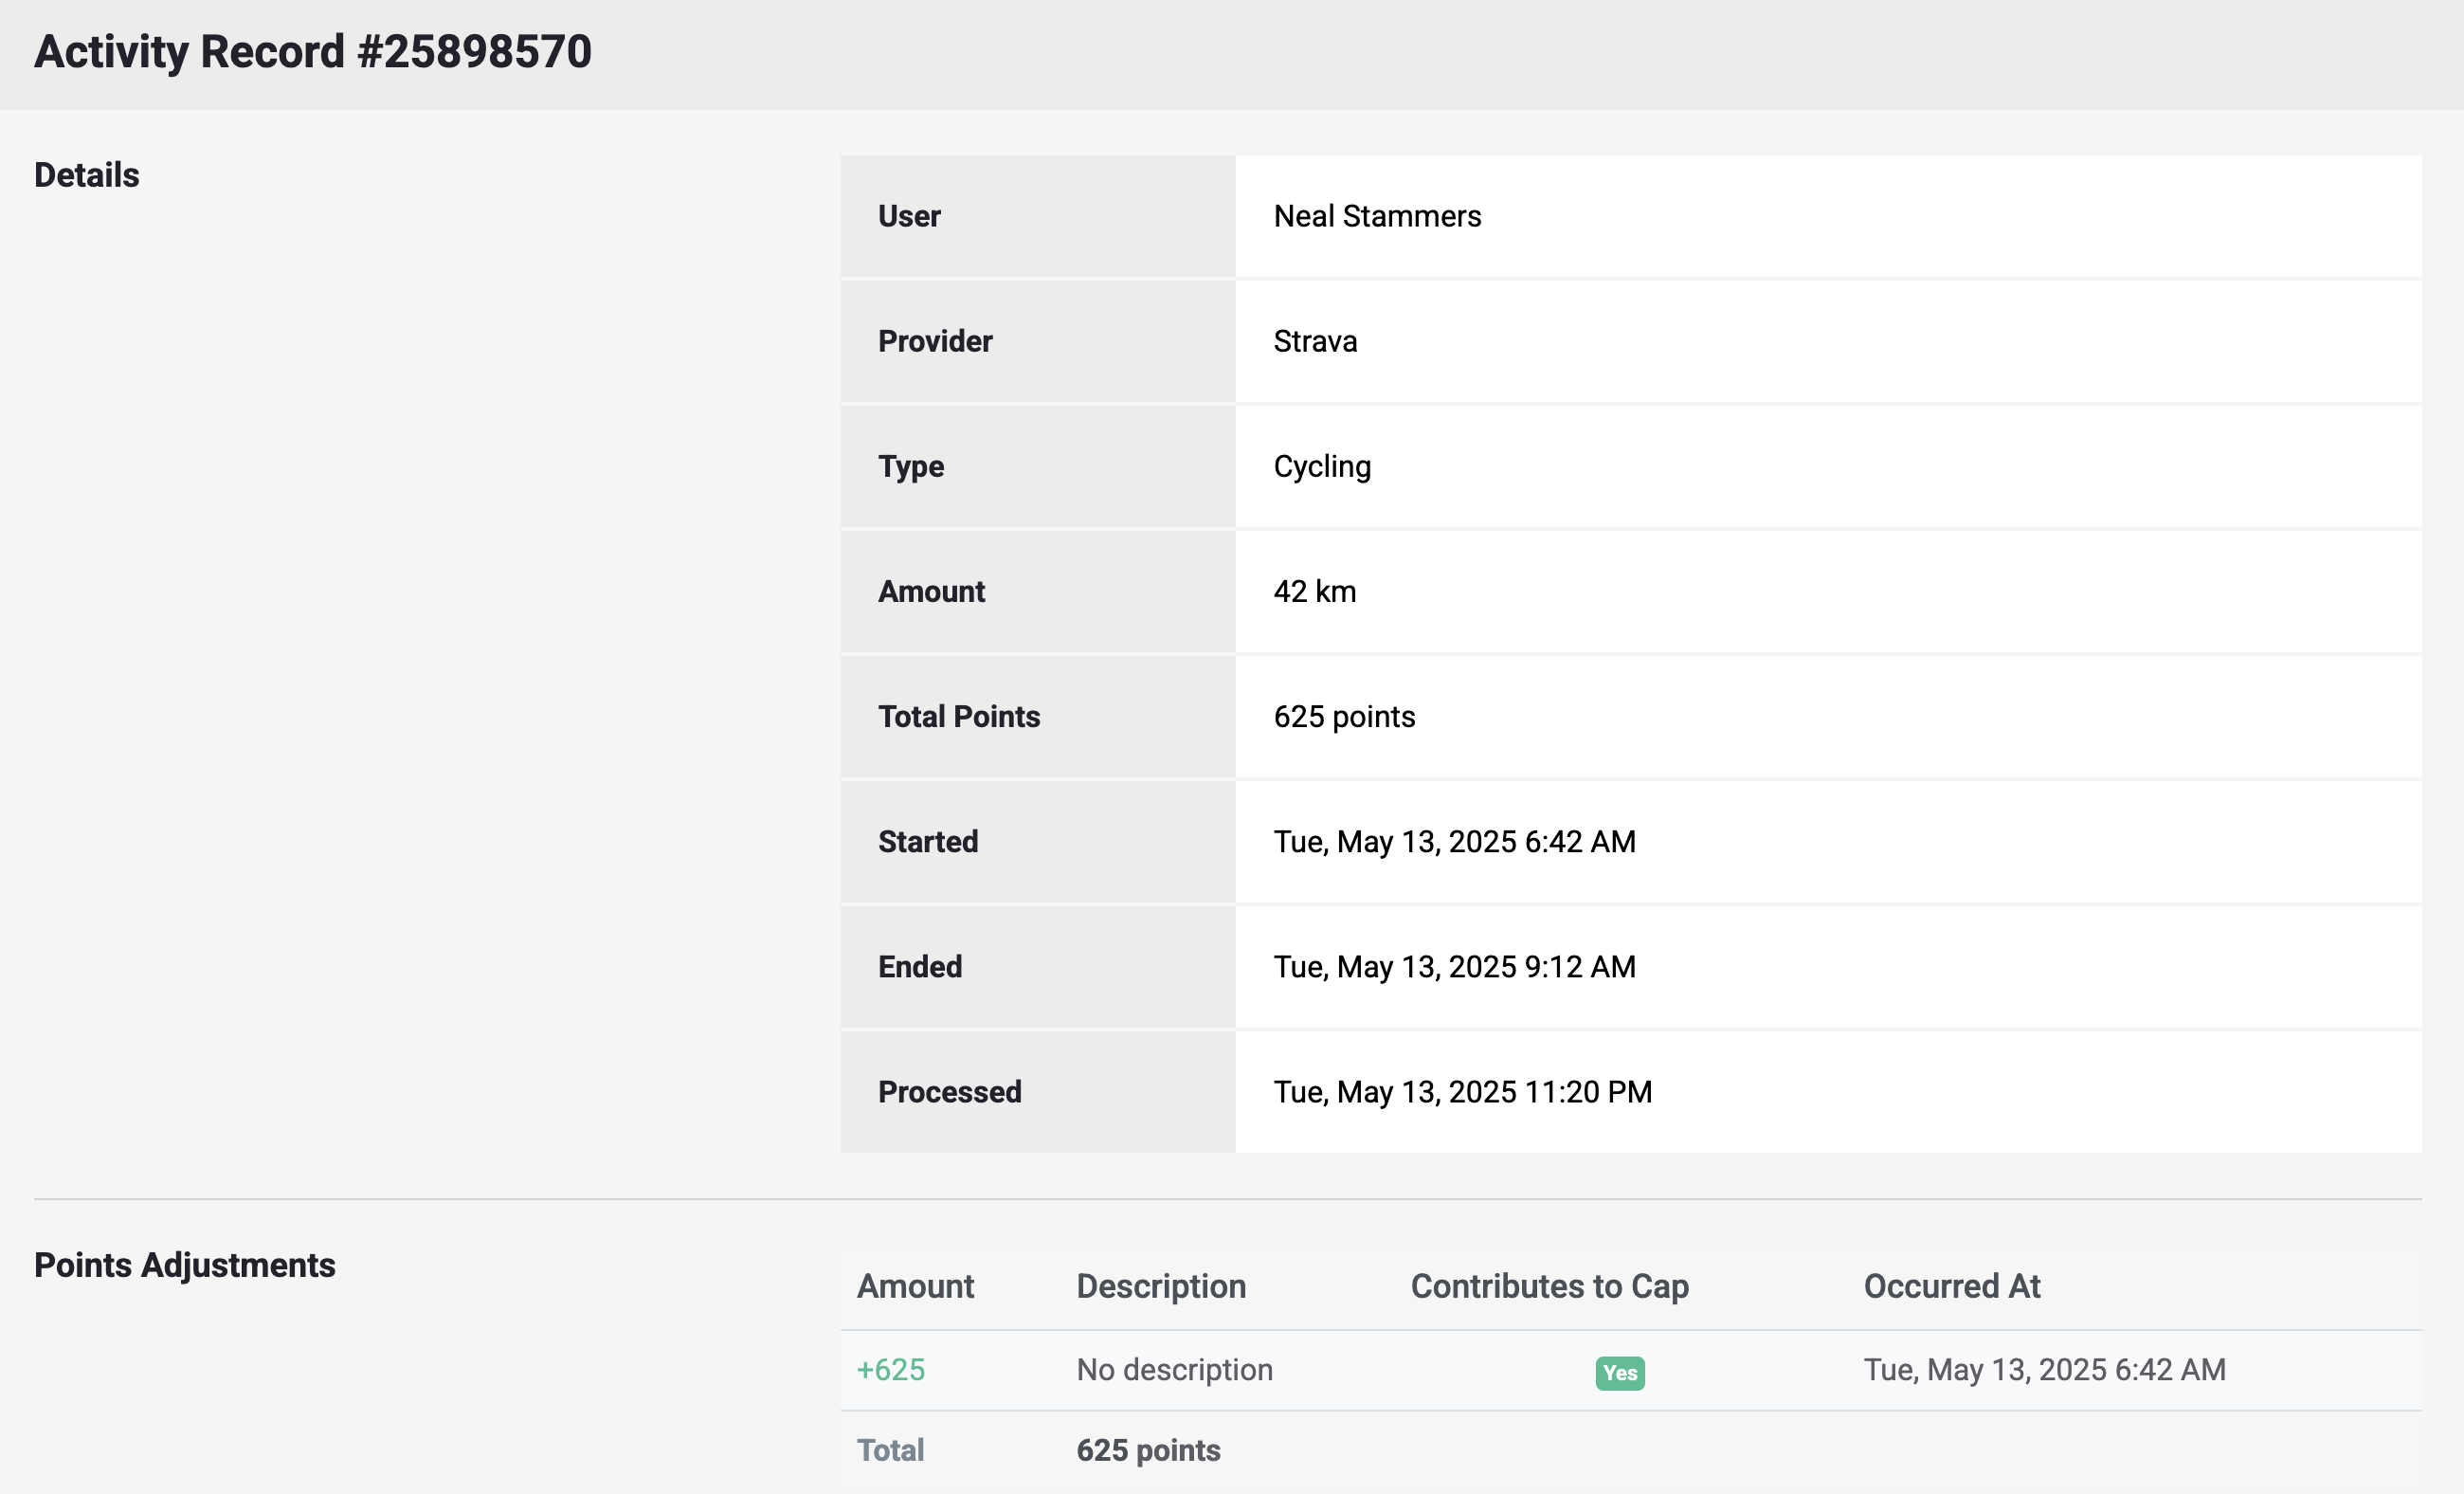The image size is (2464, 1494).
Task: Select the Amount column header
Action: (915, 1286)
